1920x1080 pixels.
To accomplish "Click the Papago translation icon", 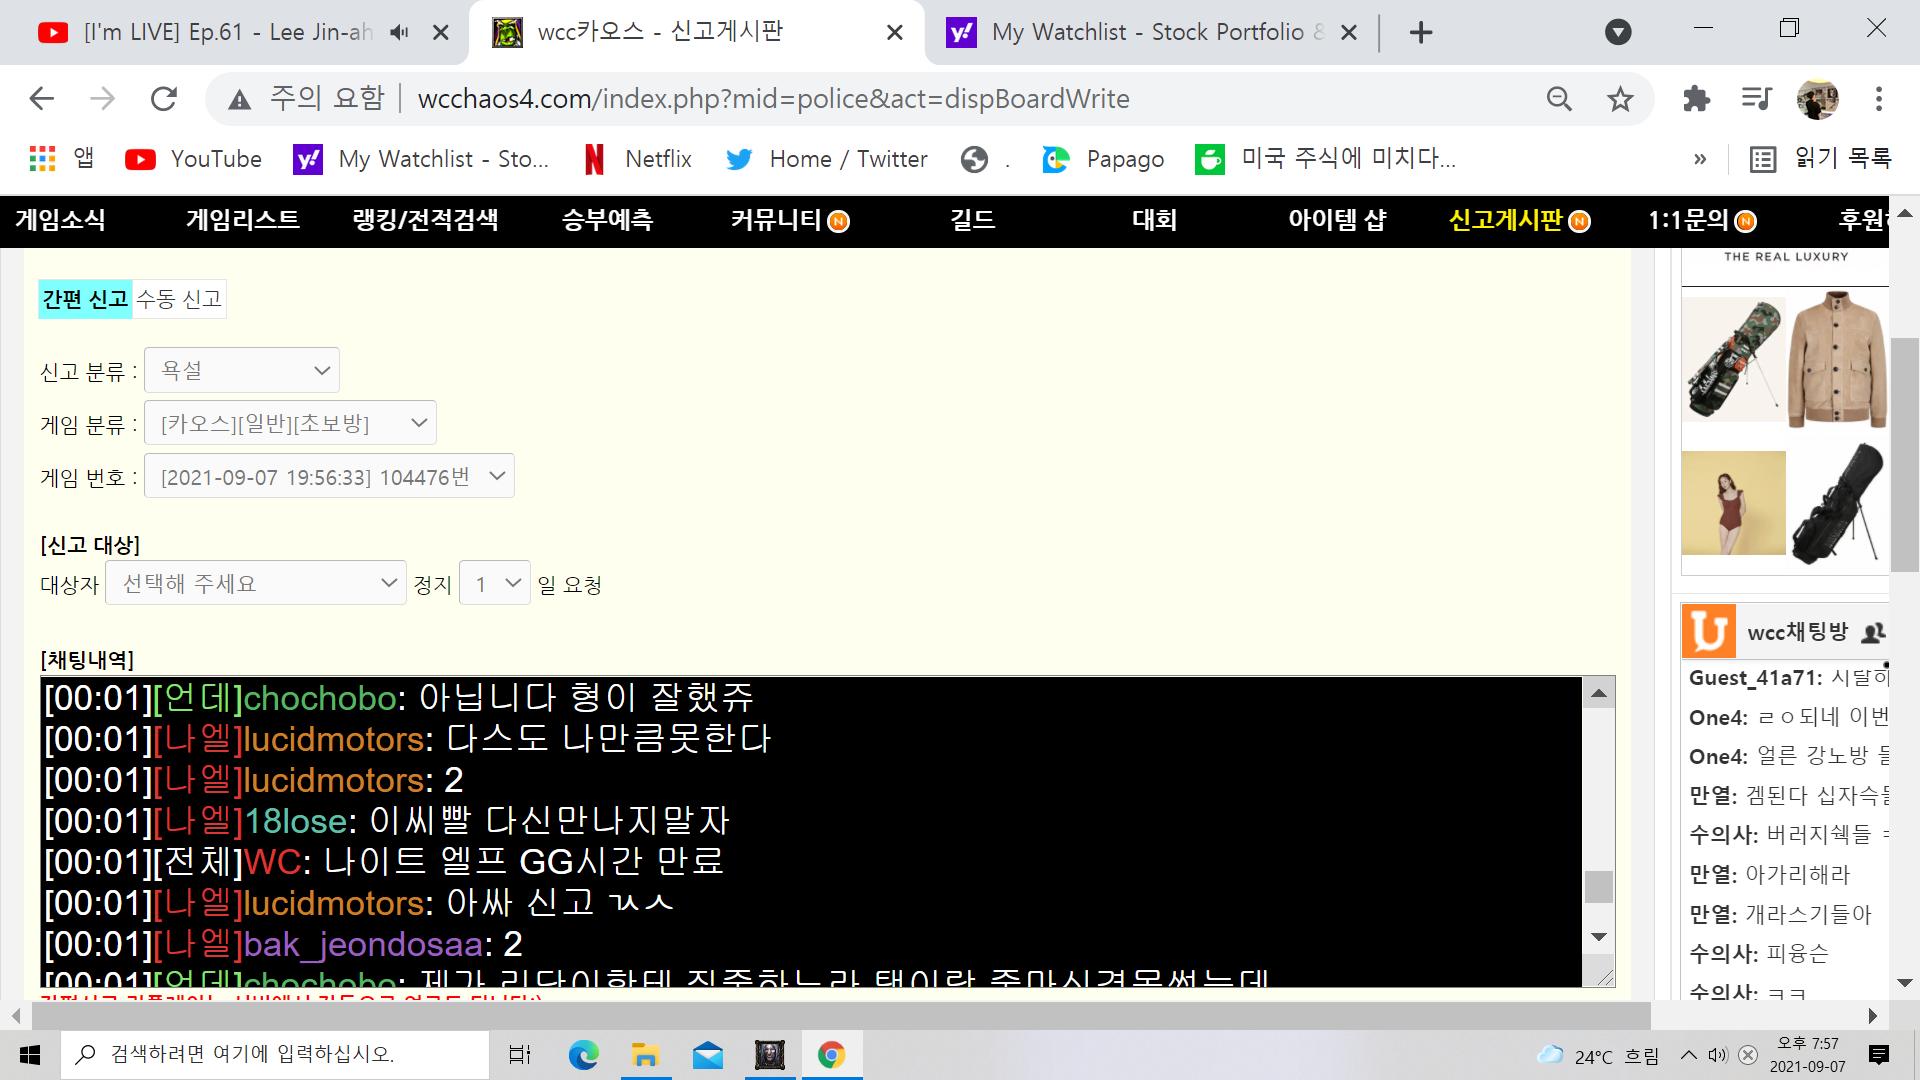I will tap(1055, 158).
